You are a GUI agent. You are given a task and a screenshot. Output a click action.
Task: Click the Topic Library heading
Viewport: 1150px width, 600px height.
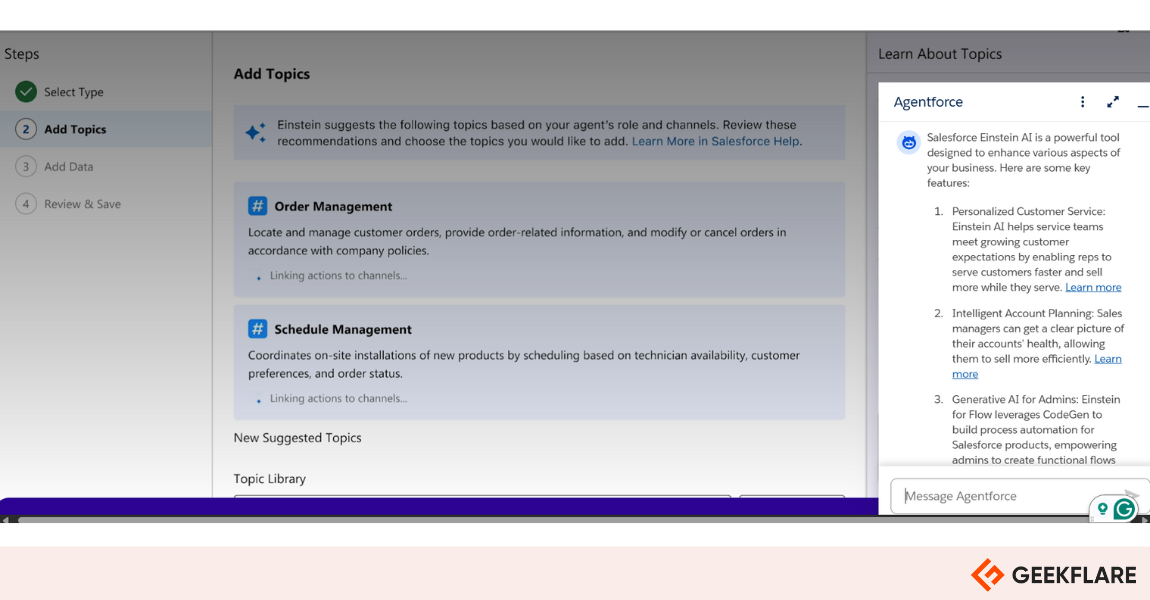tap(269, 478)
